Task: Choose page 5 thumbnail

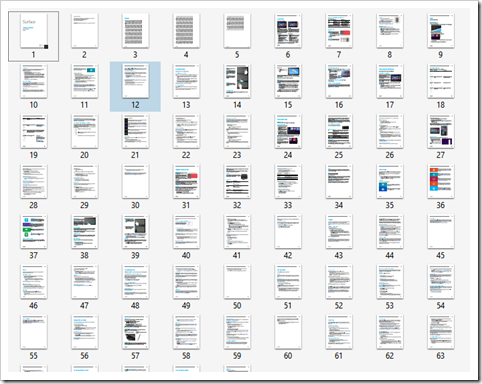Action: [x=237, y=31]
